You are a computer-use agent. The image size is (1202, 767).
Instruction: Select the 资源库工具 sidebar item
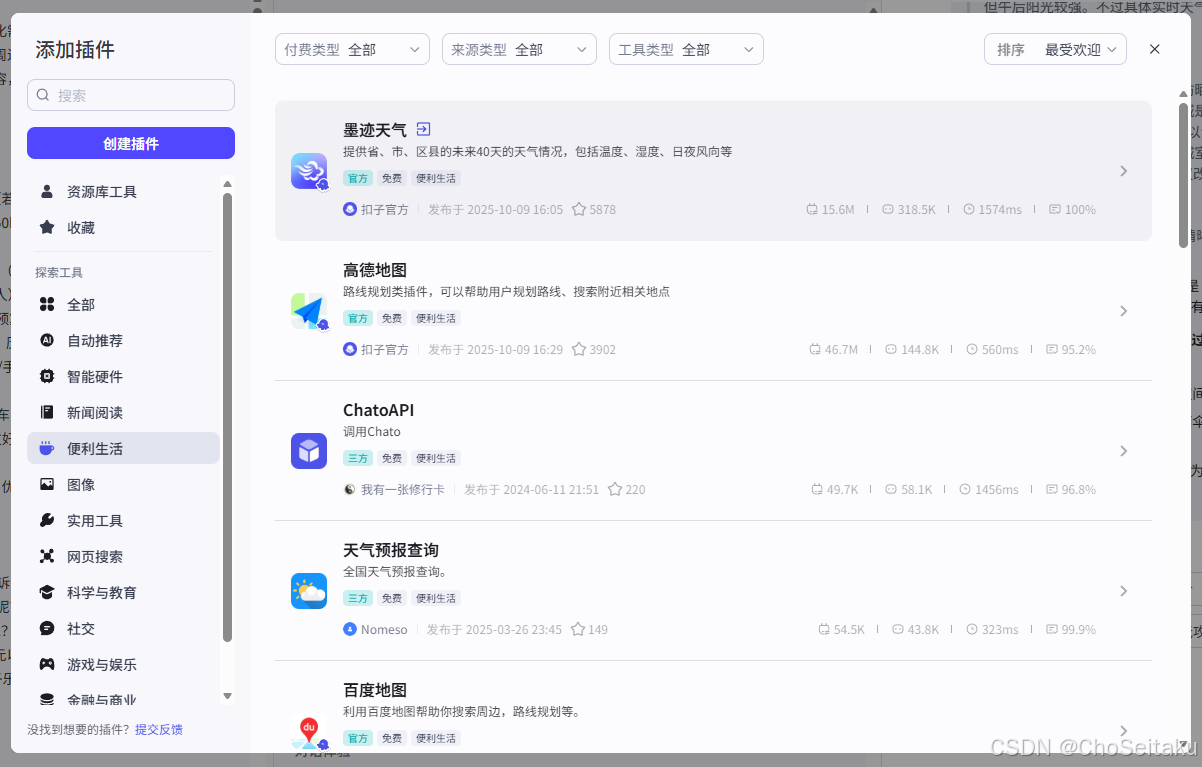(123, 192)
